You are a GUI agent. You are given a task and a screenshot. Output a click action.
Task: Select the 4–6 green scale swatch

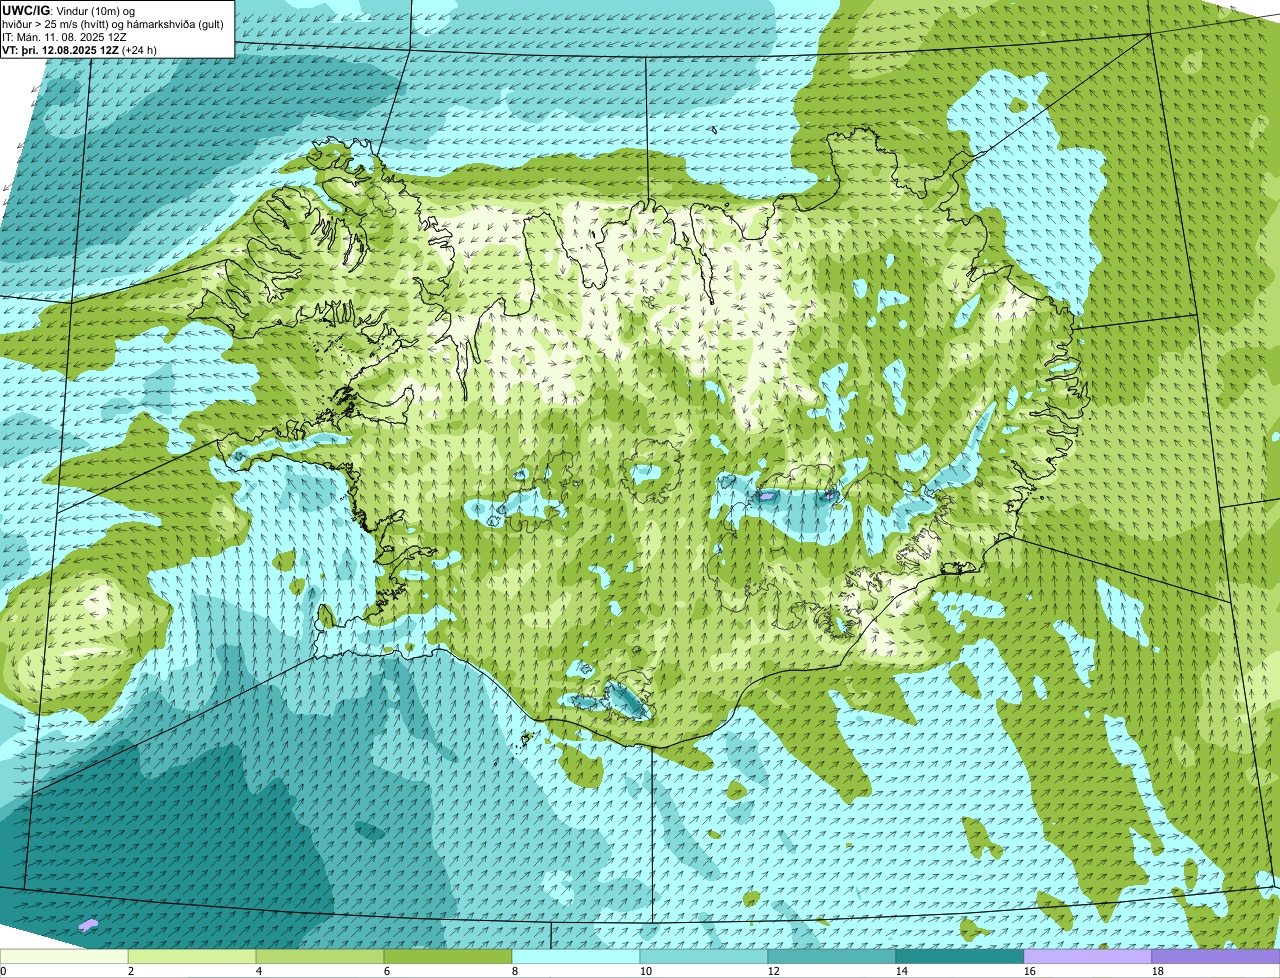320,956
